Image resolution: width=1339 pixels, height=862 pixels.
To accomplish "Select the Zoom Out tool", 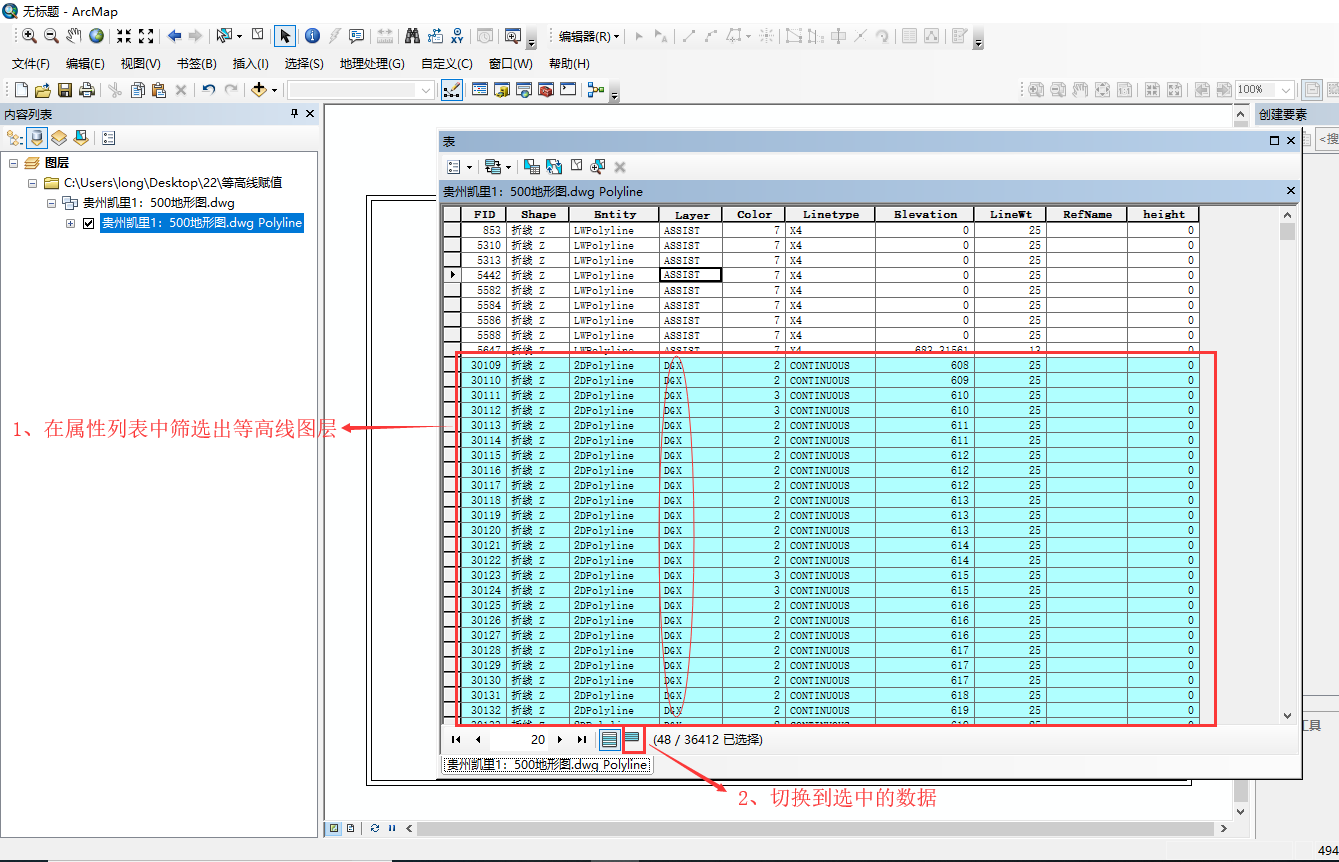I will click(51, 36).
